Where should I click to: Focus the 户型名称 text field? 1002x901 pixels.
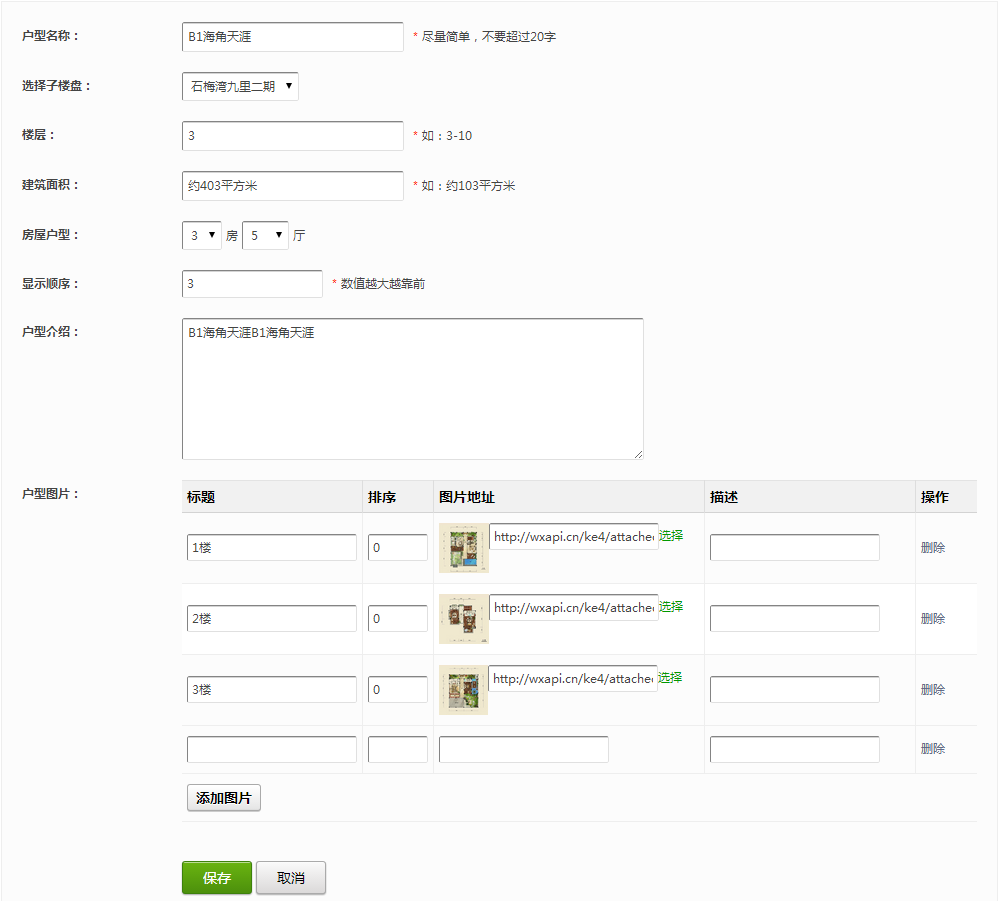pos(292,37)
